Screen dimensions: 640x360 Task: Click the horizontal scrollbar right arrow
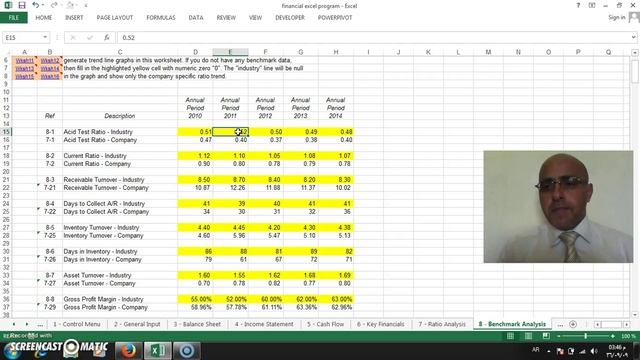[x=626, y=324]
